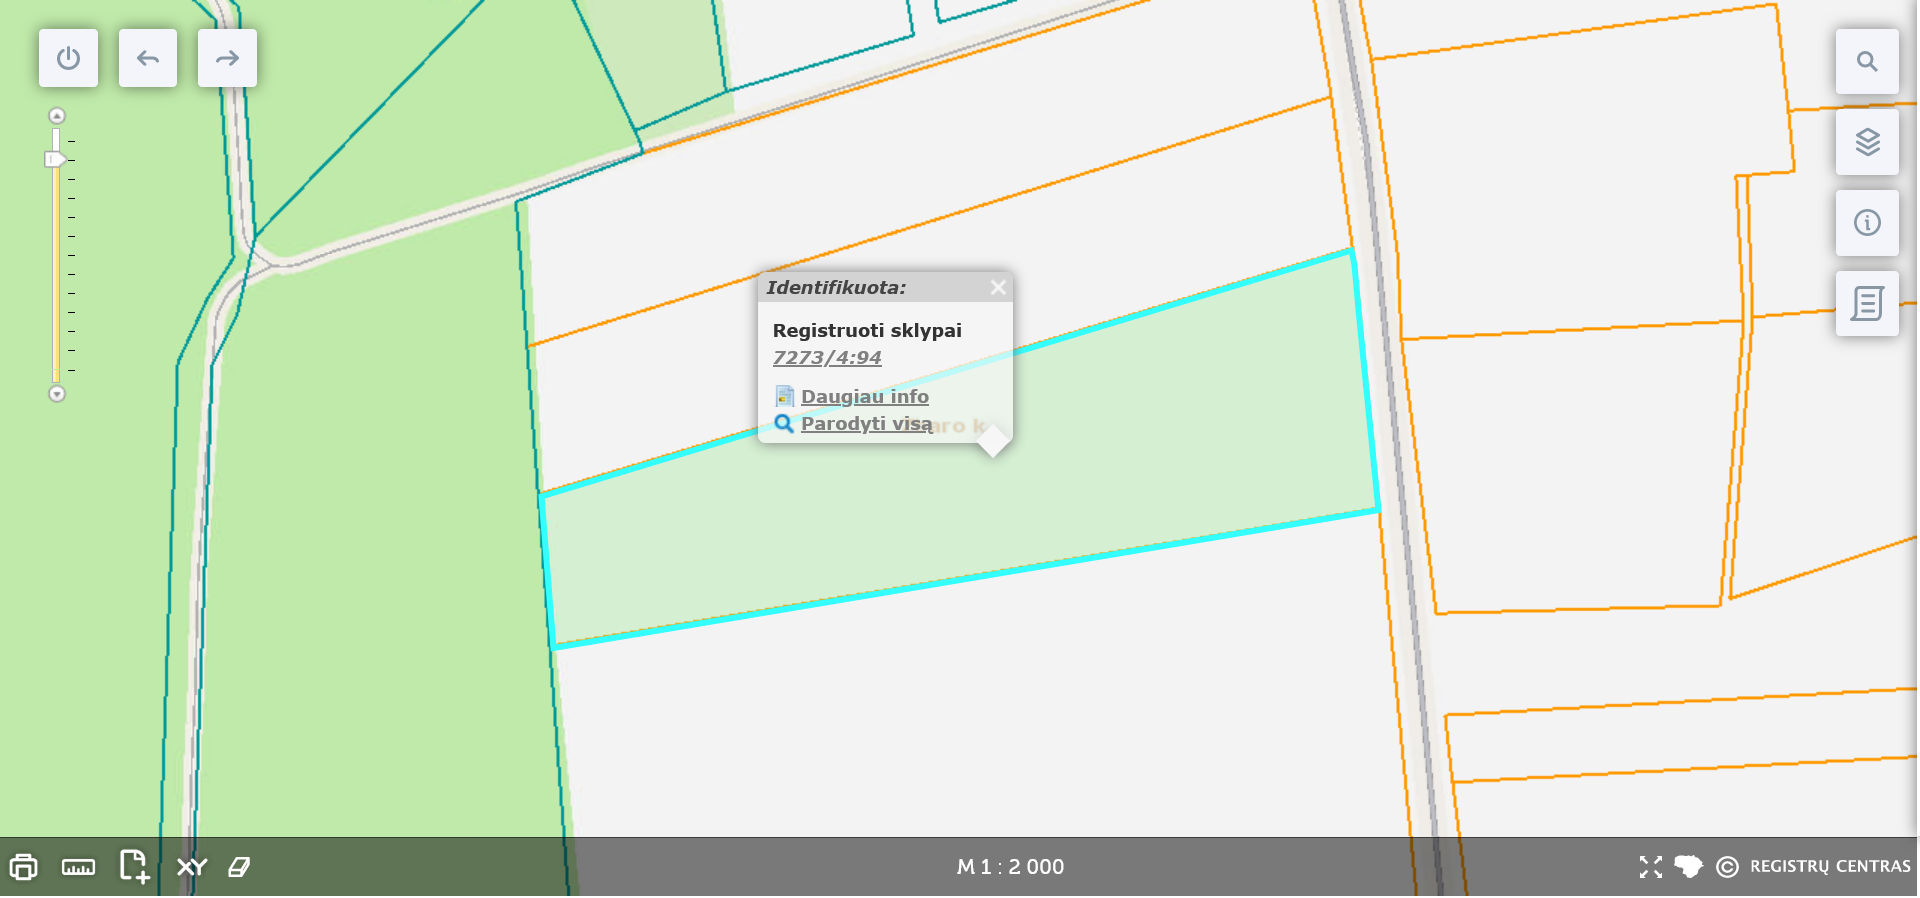Open parcel link 7273/4:94
Viewport: 1920px width, 898px height.
[x=827, y=358]
